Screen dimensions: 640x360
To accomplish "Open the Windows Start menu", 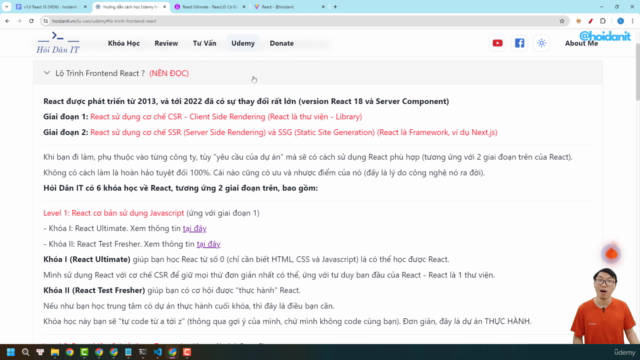I will point(11,352).
